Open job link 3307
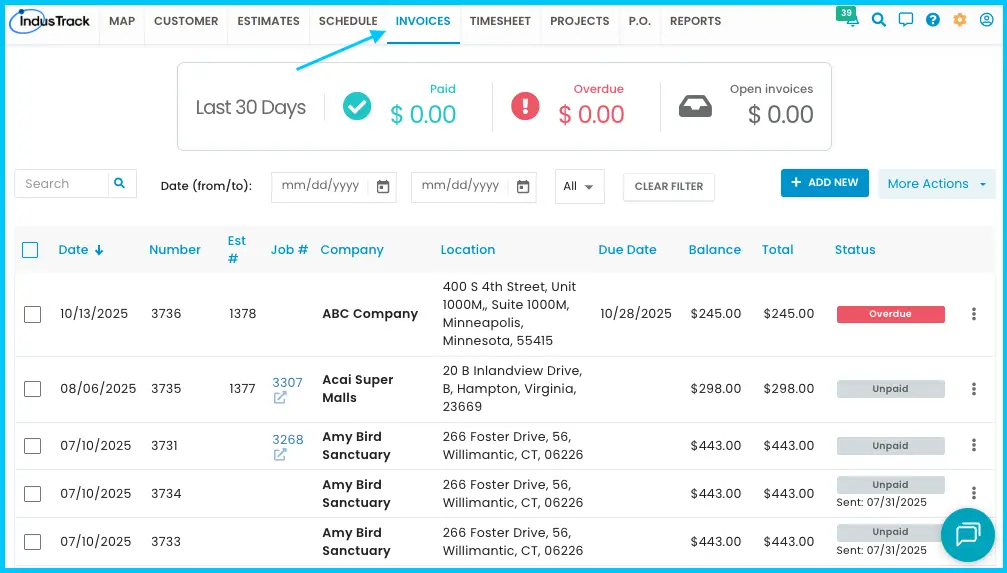The width and height of the screenshot is (1007, 573). point(287,383)
